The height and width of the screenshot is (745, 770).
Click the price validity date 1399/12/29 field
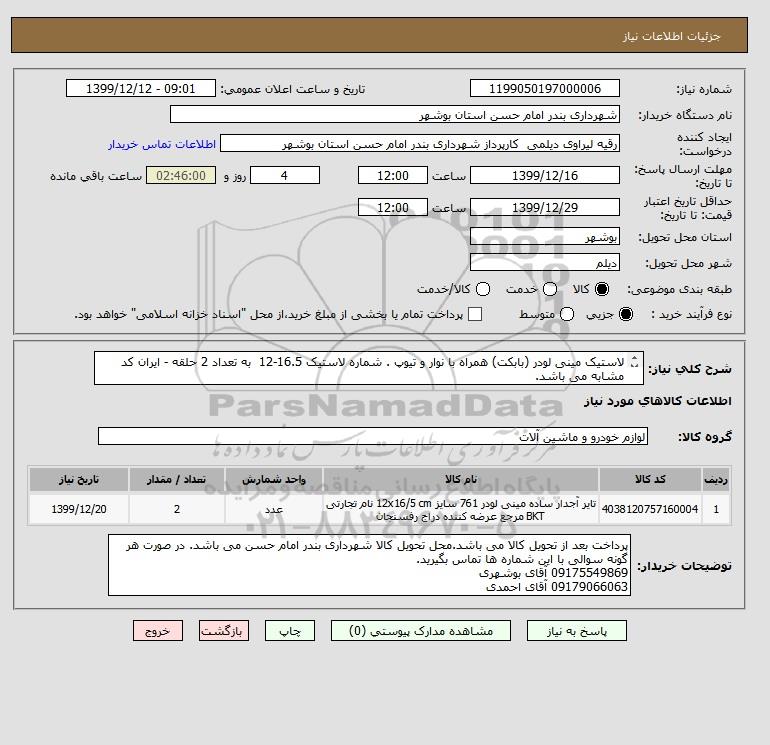click(x=545, y=207)
